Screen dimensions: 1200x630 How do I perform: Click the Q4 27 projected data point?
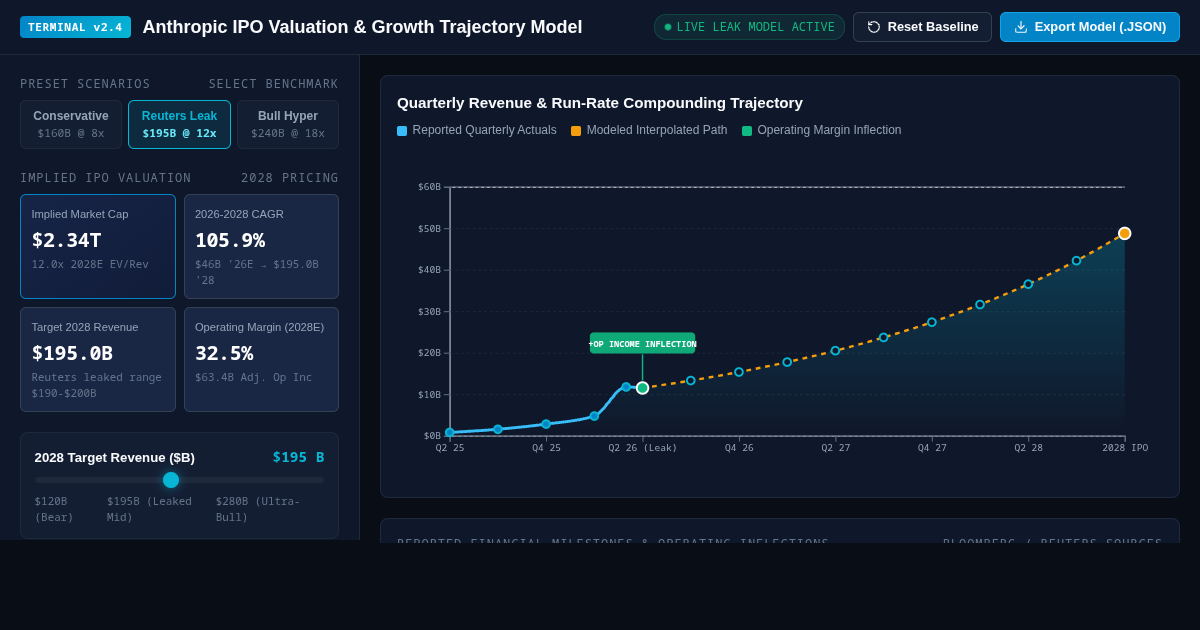tap(932, 322)
